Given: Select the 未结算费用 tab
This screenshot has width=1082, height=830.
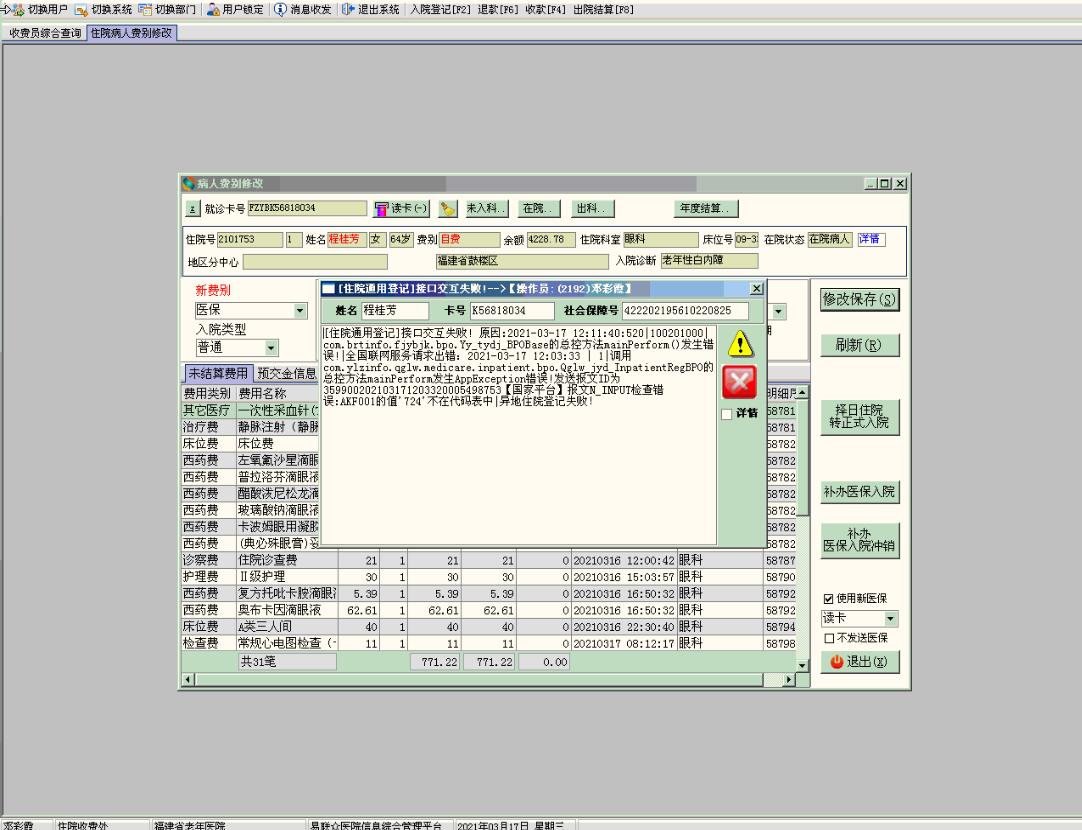Looking at the screenshot, I should tap(218, 373).
